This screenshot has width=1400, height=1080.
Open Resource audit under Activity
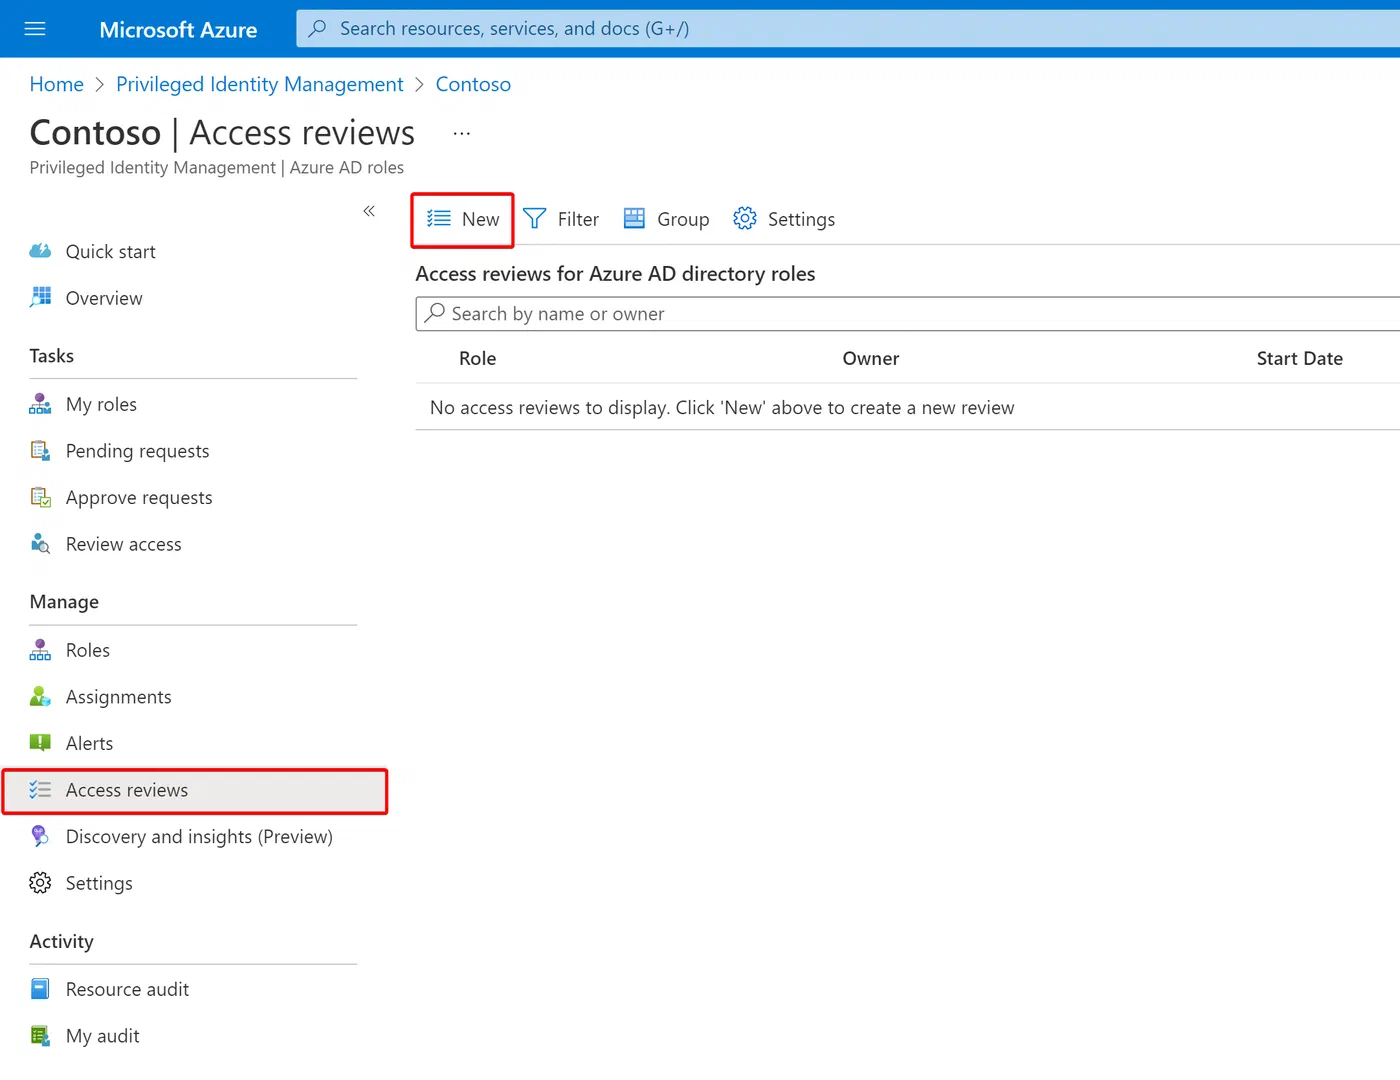[x=127, y=989]
